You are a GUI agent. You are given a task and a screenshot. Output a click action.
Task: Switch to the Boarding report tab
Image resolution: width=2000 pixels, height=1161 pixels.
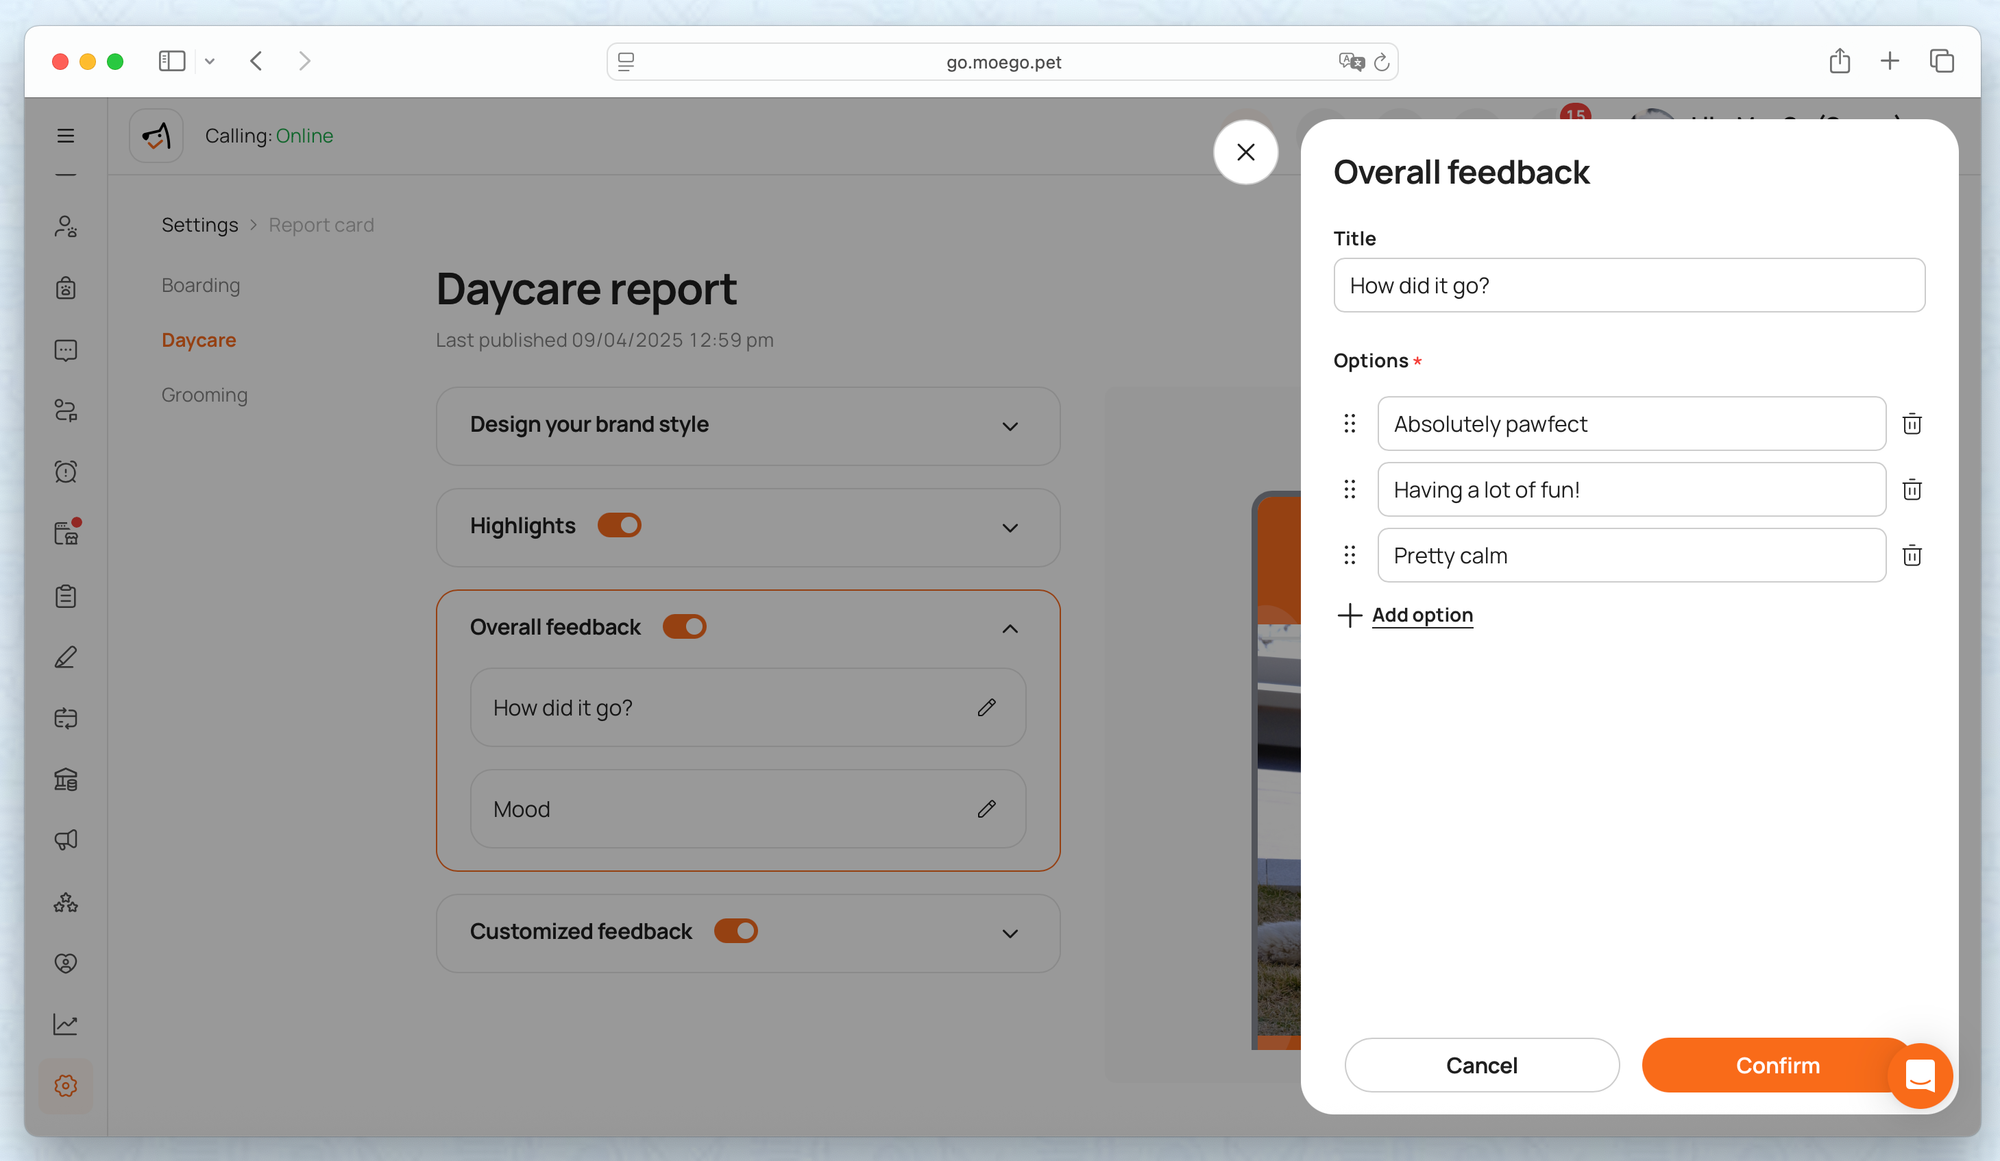pos(201,285)
